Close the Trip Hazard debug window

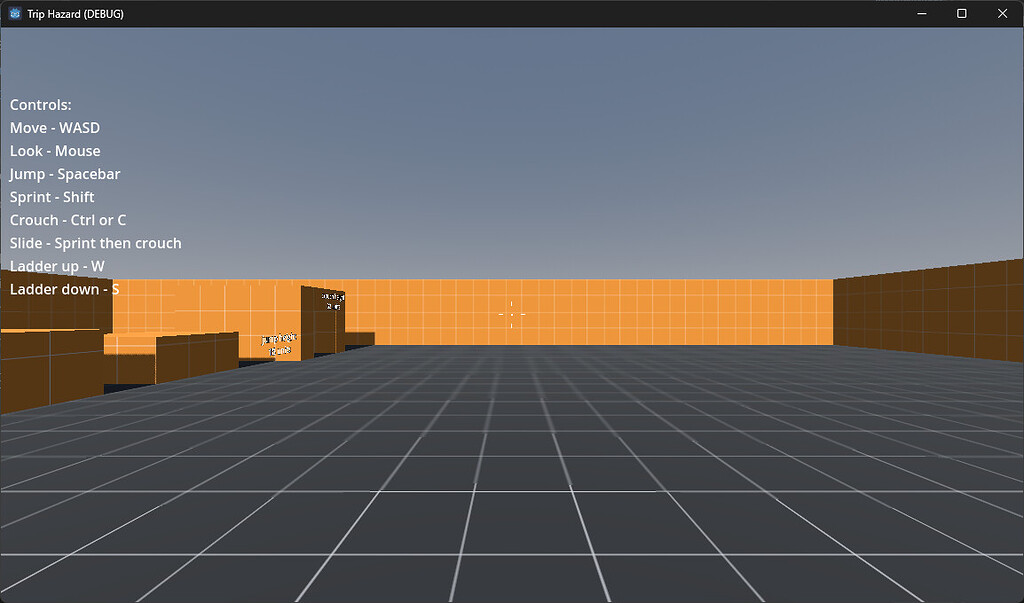click(1002, 14)
